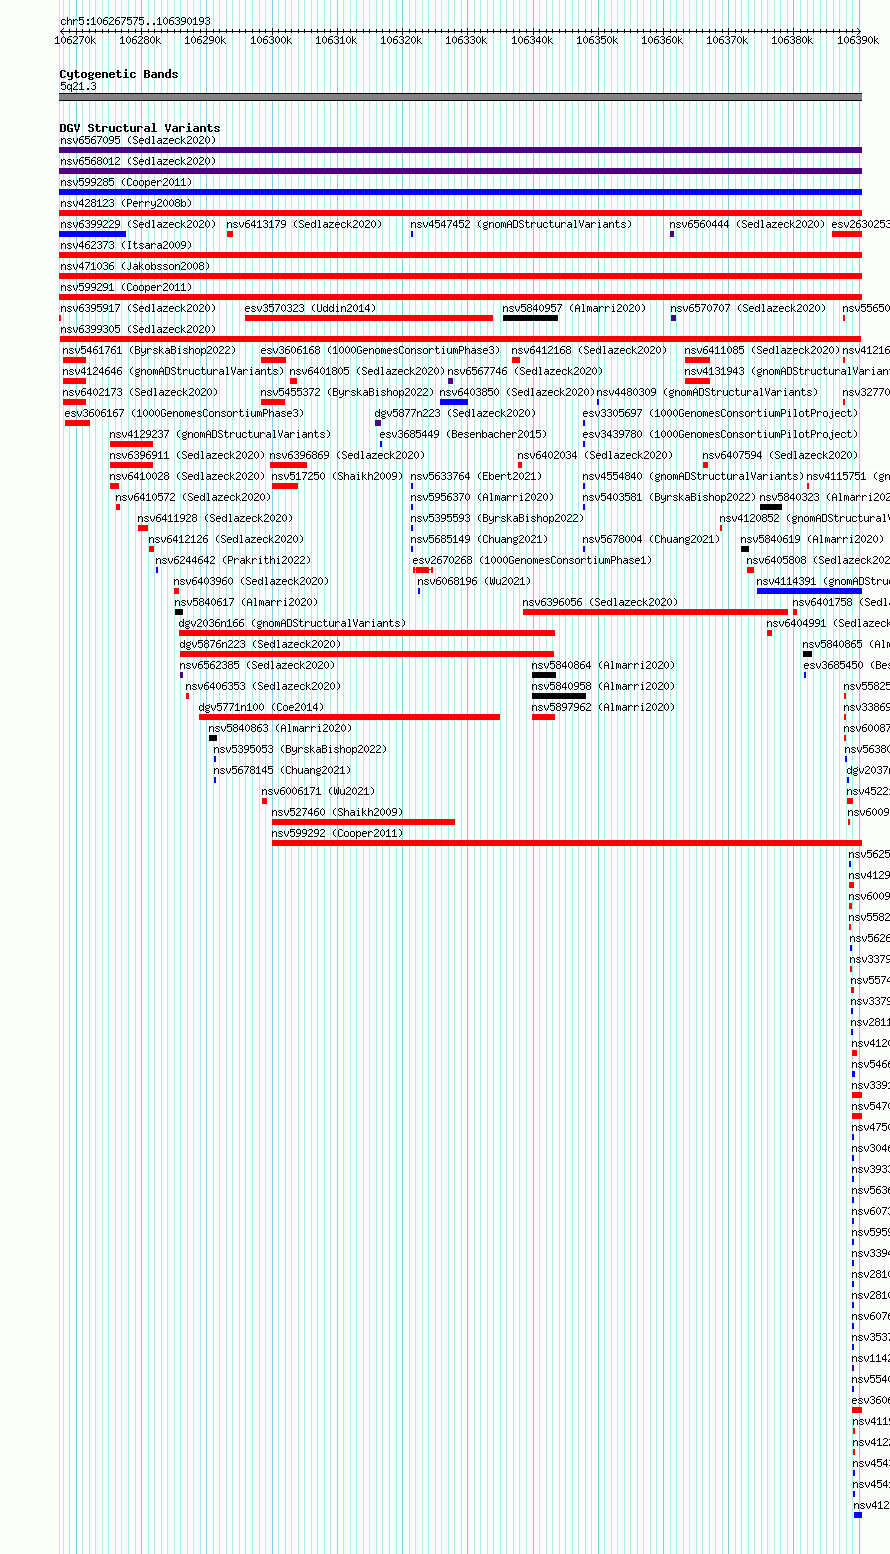The height and width of the screenshot is (1554, 890).
Task: Open variant dgv5876n223 (Sedlazeck2020)
Action: 260,644
